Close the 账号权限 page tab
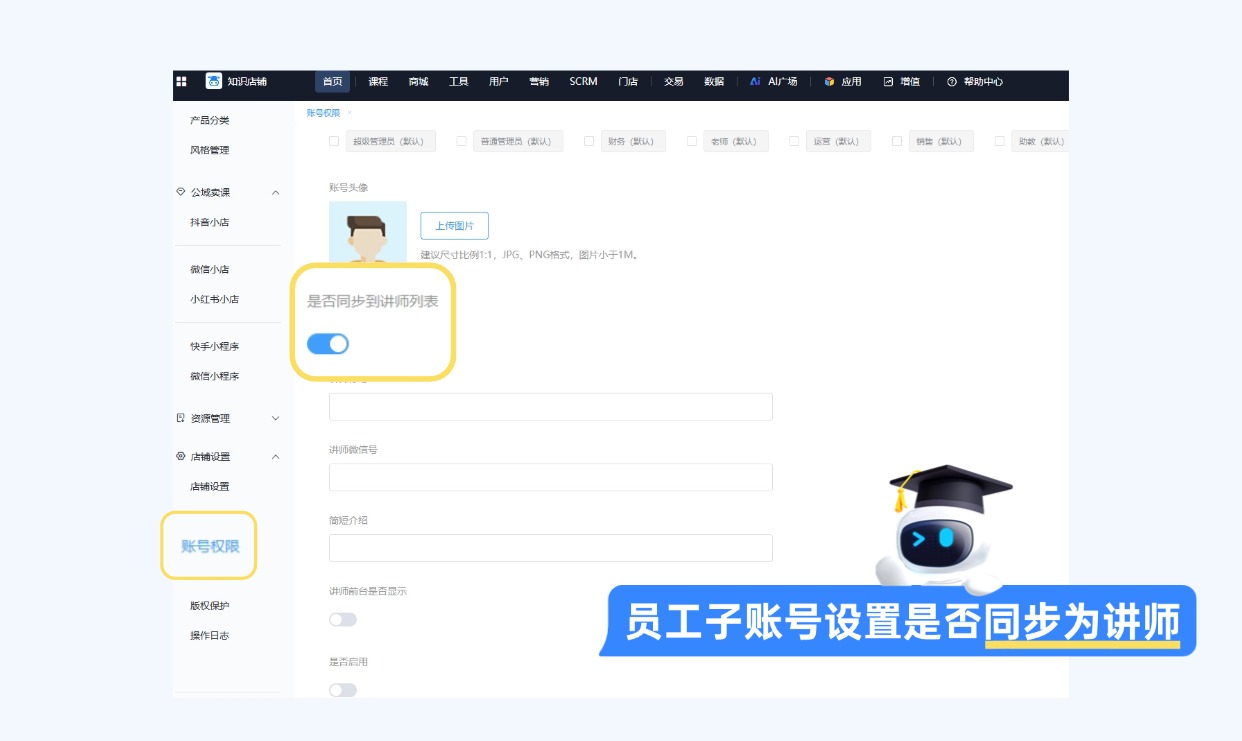 [x=349, y=113]
